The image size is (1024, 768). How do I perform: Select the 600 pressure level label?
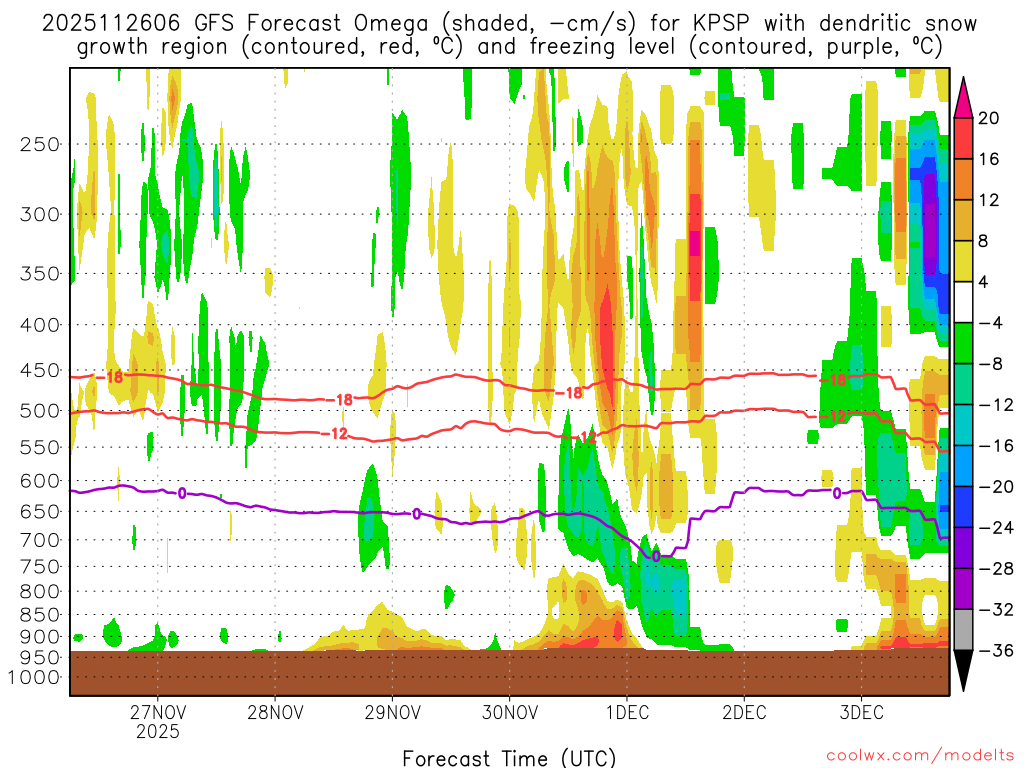coord(40,481)
